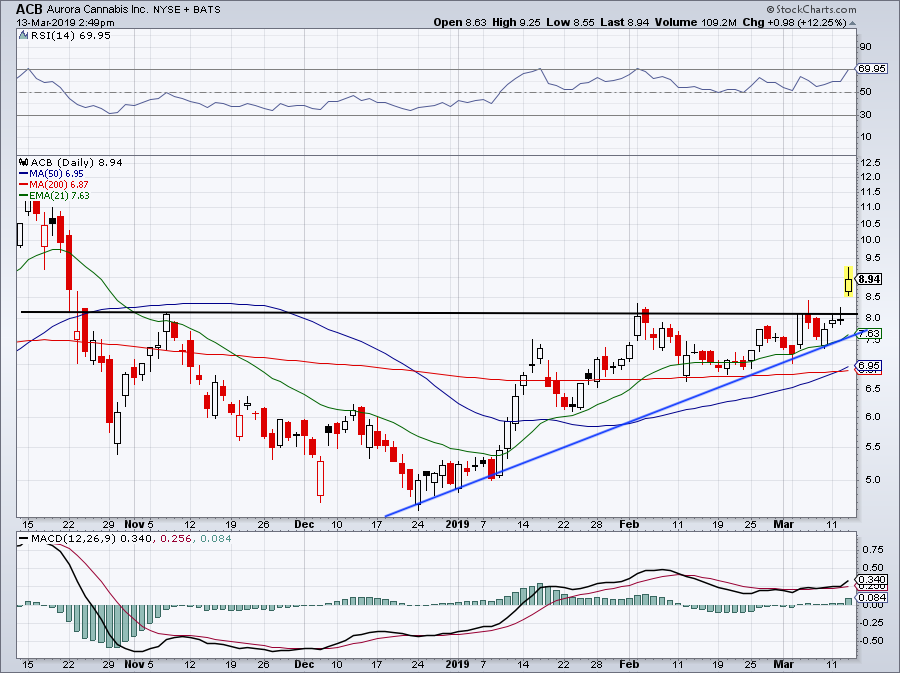Screen dimensions: 900x673
Task: Click the Aurora Cannabis Inc. company name
Action: coord(97,10)
